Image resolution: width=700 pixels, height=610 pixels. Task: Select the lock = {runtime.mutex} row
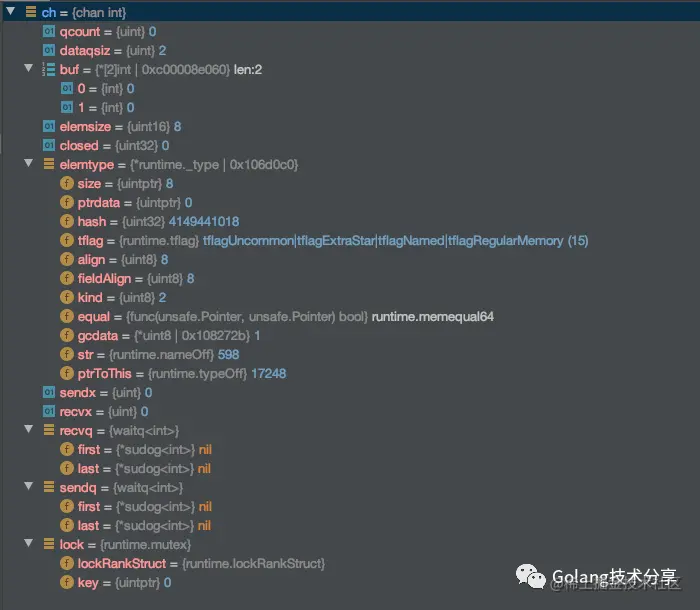(350, 544)
